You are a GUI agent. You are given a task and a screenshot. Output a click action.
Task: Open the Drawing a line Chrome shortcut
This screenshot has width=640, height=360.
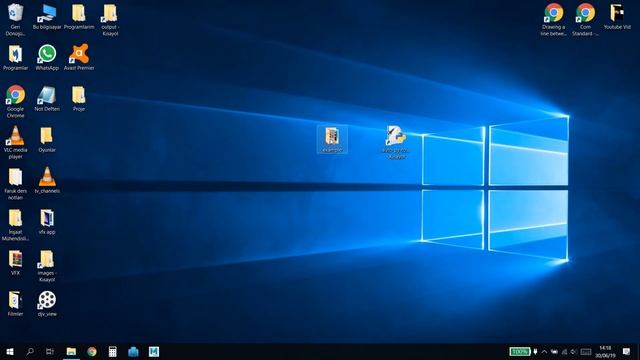pos(553,19)
